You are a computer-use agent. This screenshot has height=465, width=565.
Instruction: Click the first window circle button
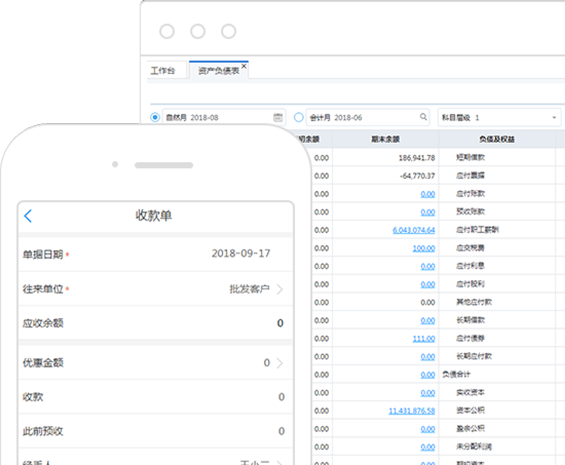coord(167,31)
